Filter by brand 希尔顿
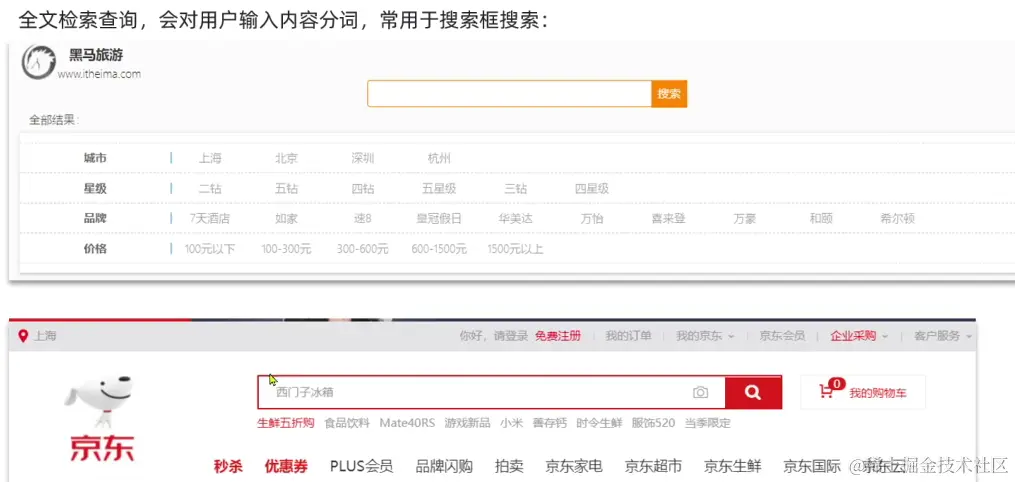 point(897,219)
